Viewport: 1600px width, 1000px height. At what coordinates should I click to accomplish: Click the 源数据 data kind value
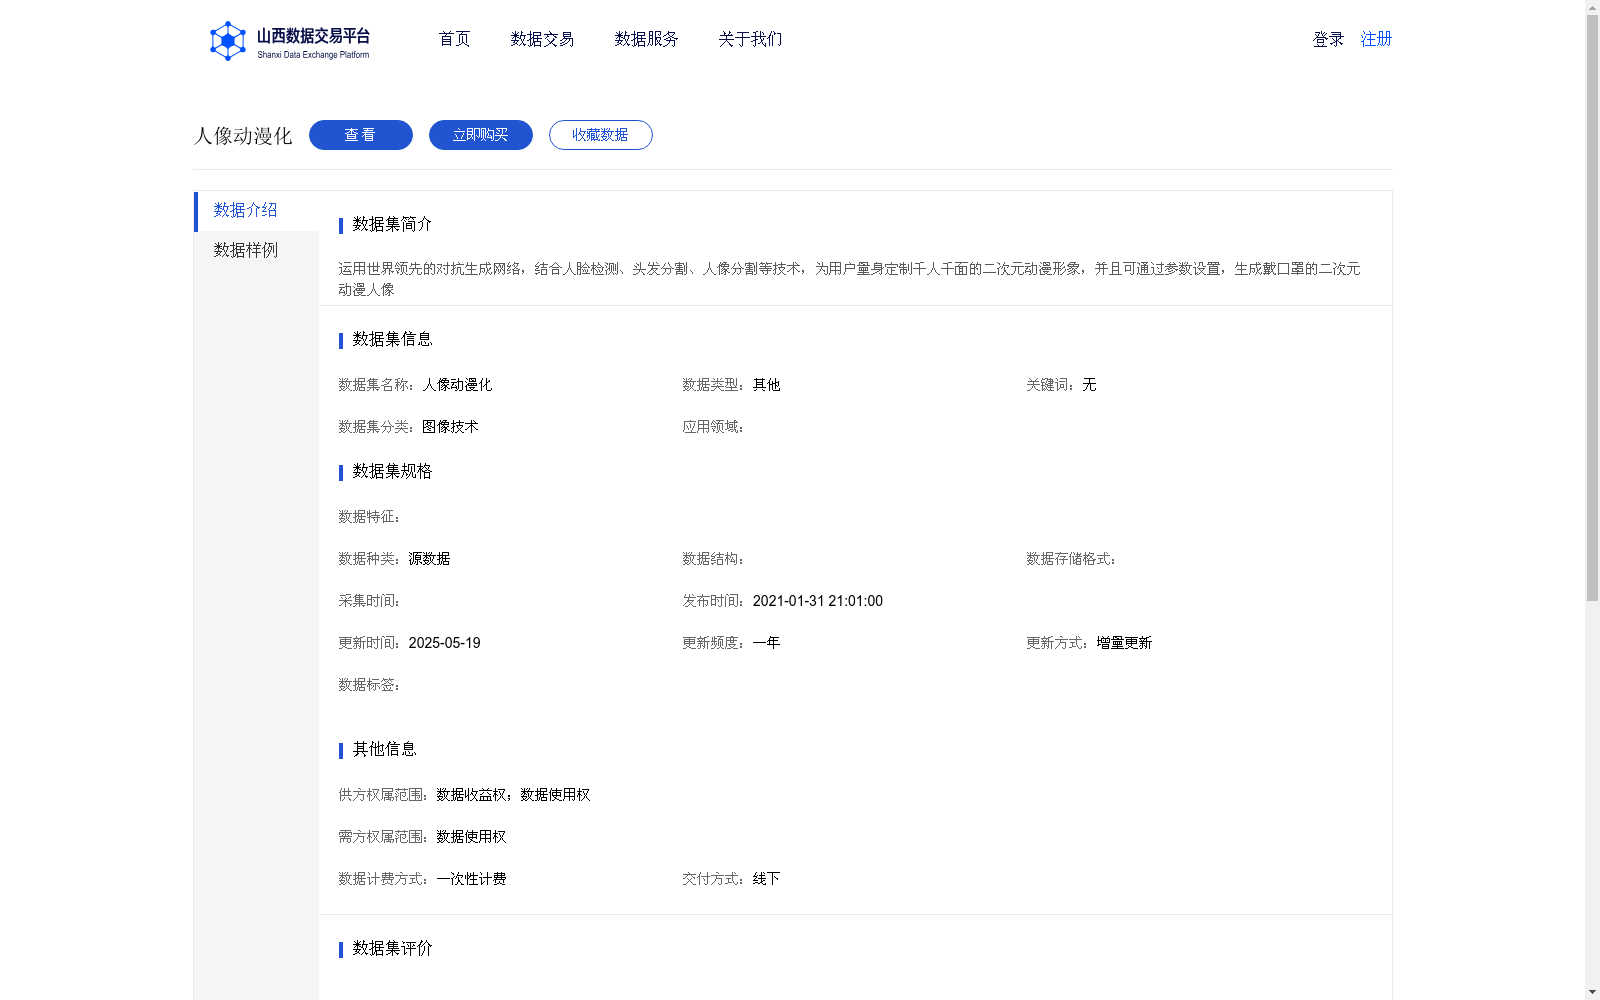click(429, 559)
